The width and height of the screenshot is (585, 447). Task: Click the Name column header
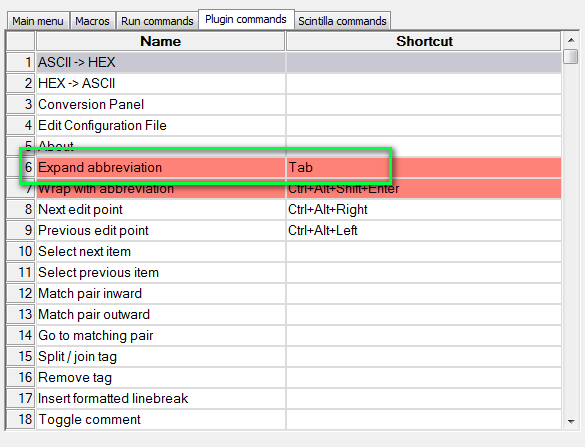(160, 41)
